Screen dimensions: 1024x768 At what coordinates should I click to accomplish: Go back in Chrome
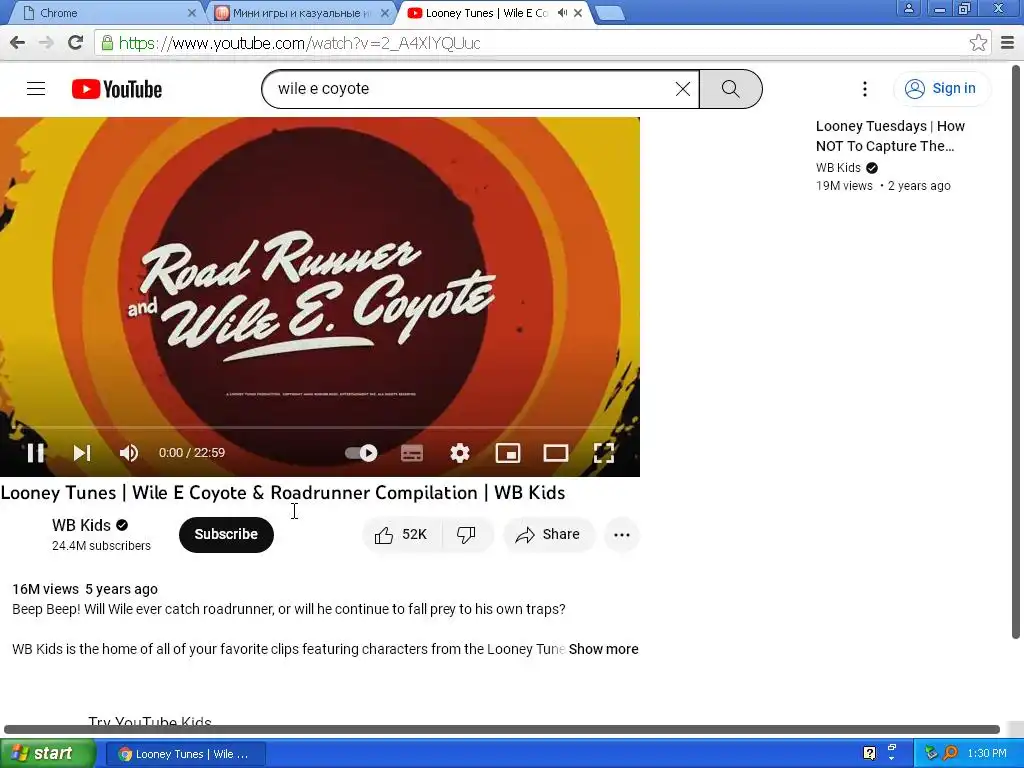point(18,42)
